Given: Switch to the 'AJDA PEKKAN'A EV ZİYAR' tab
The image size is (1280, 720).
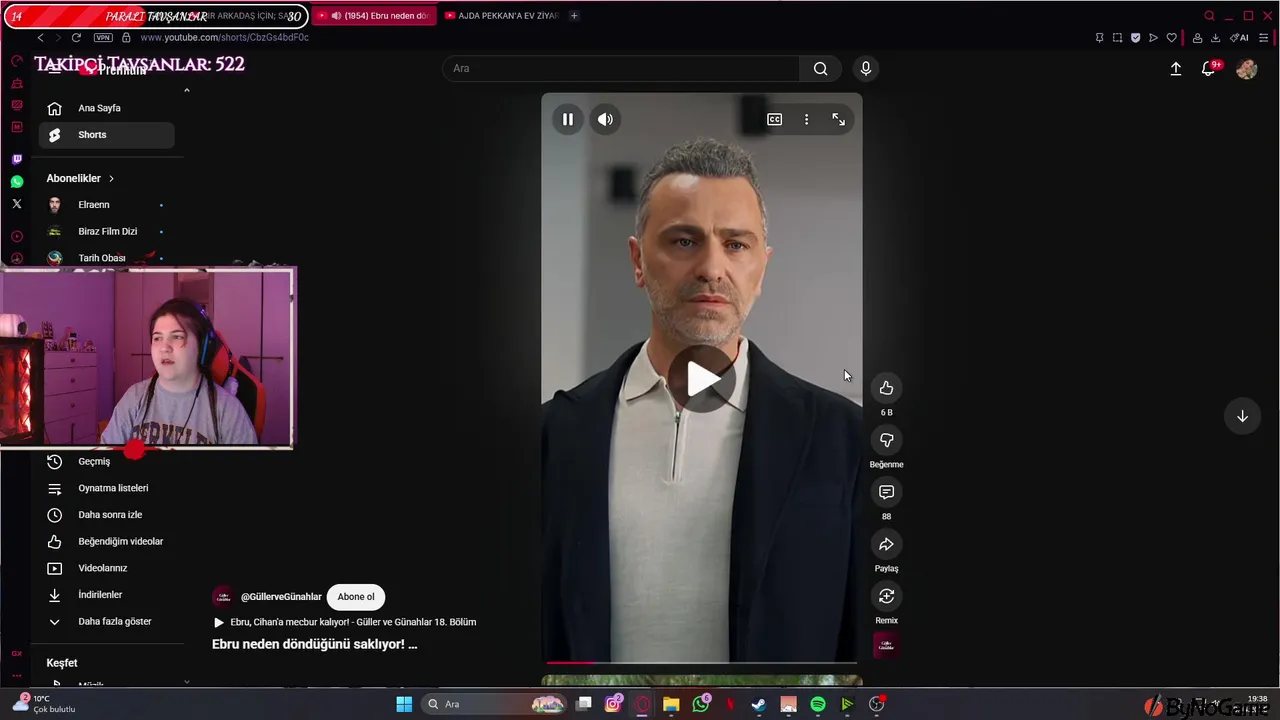Looking at the screenshot, I should click(500, 16).
